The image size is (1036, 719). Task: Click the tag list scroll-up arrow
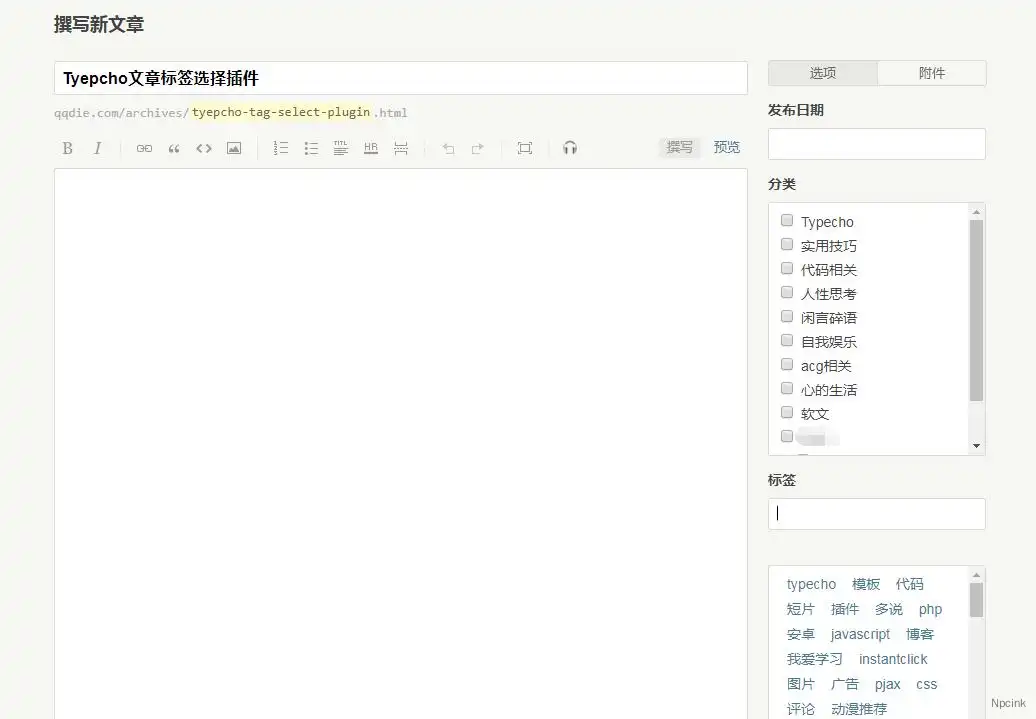click(976, 575)
